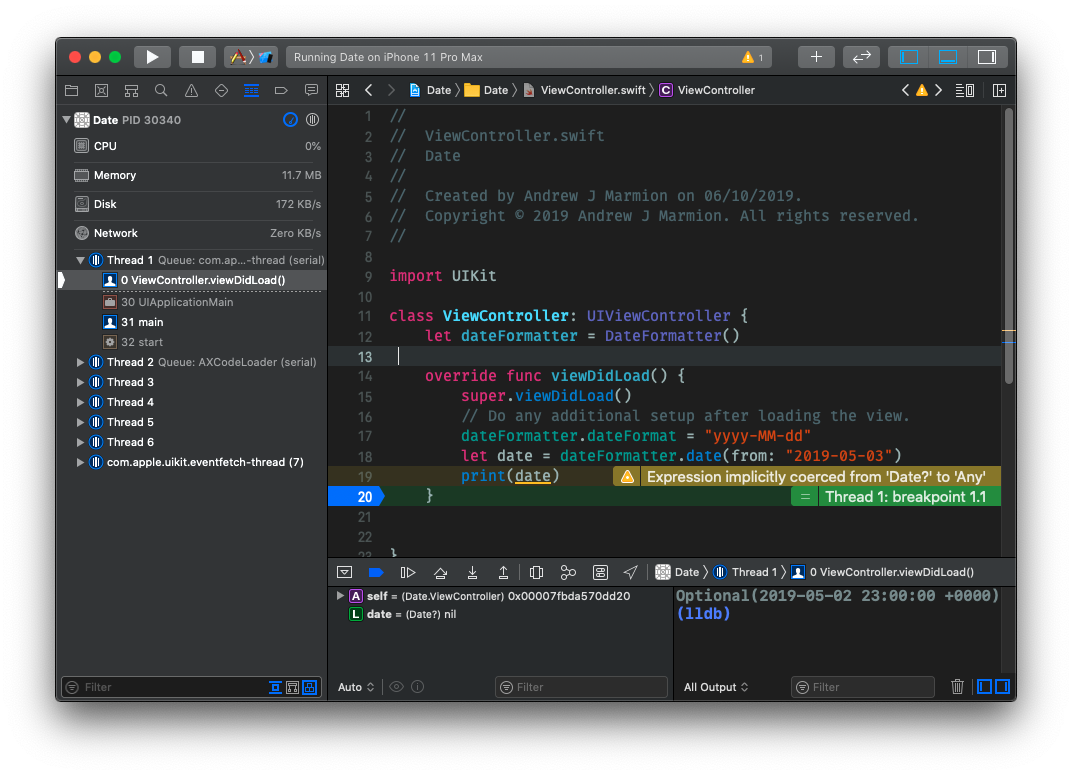Switch to the Project navigator tab
The width and height of the screenshot is (1072, 775).
71,90
